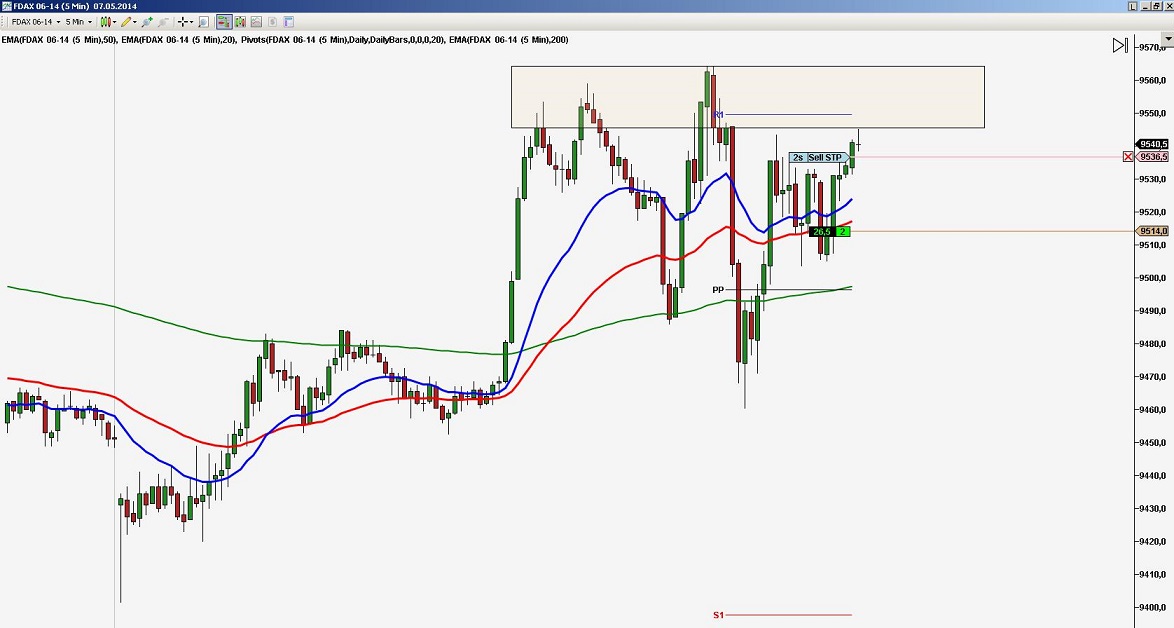Click the play arrow above the price axis
Screen dimensions: 1174x628
(1119, 44)
